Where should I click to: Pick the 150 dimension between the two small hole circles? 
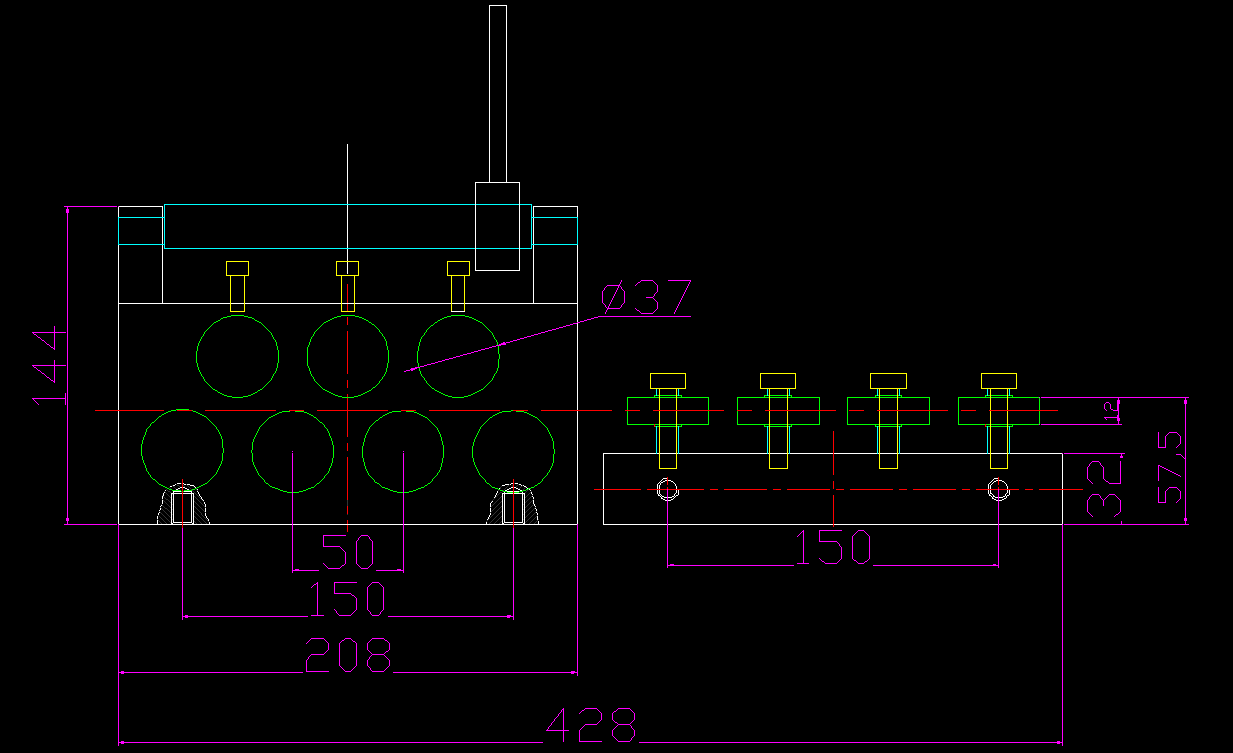(833, 547)
